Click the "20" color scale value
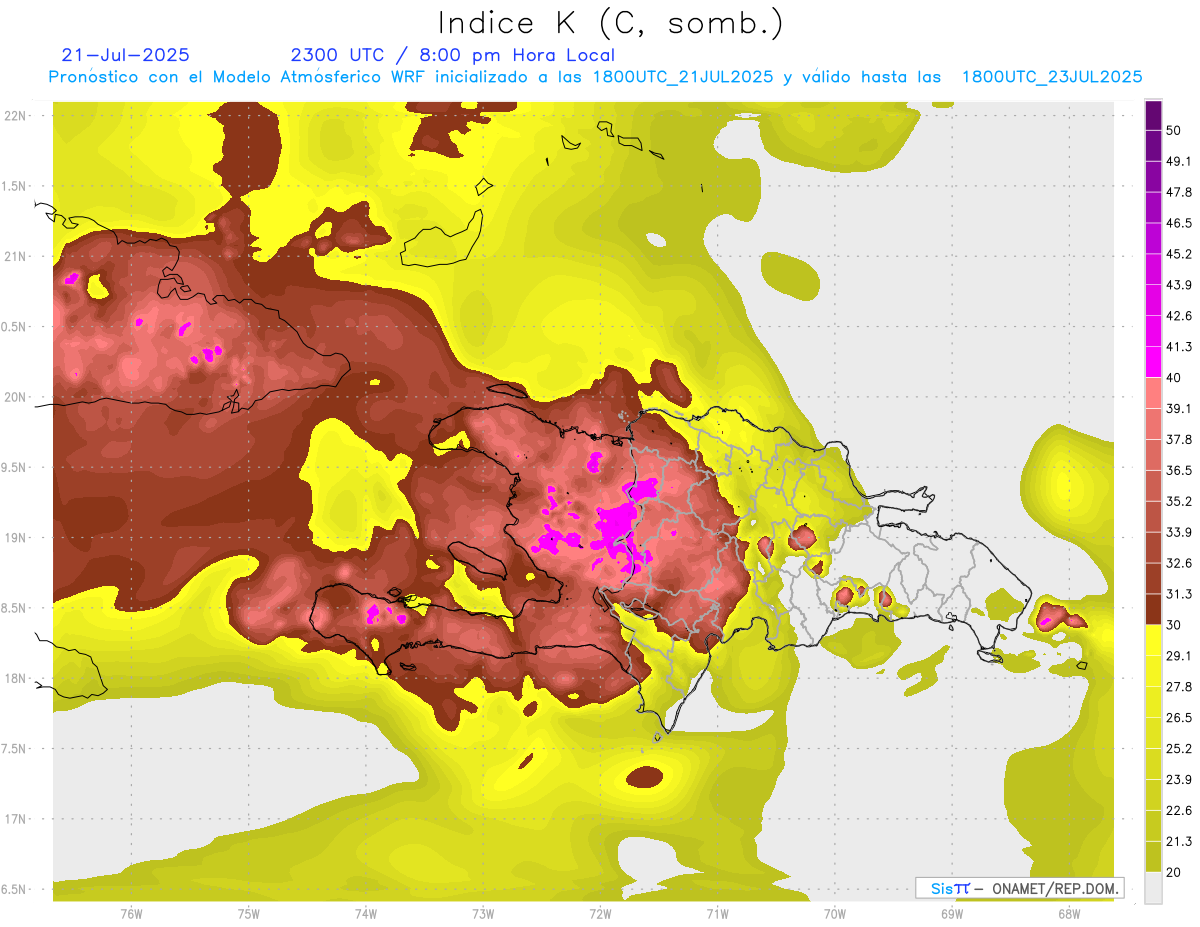Viewport: 1200px width, 927px height. point(1175,873)
